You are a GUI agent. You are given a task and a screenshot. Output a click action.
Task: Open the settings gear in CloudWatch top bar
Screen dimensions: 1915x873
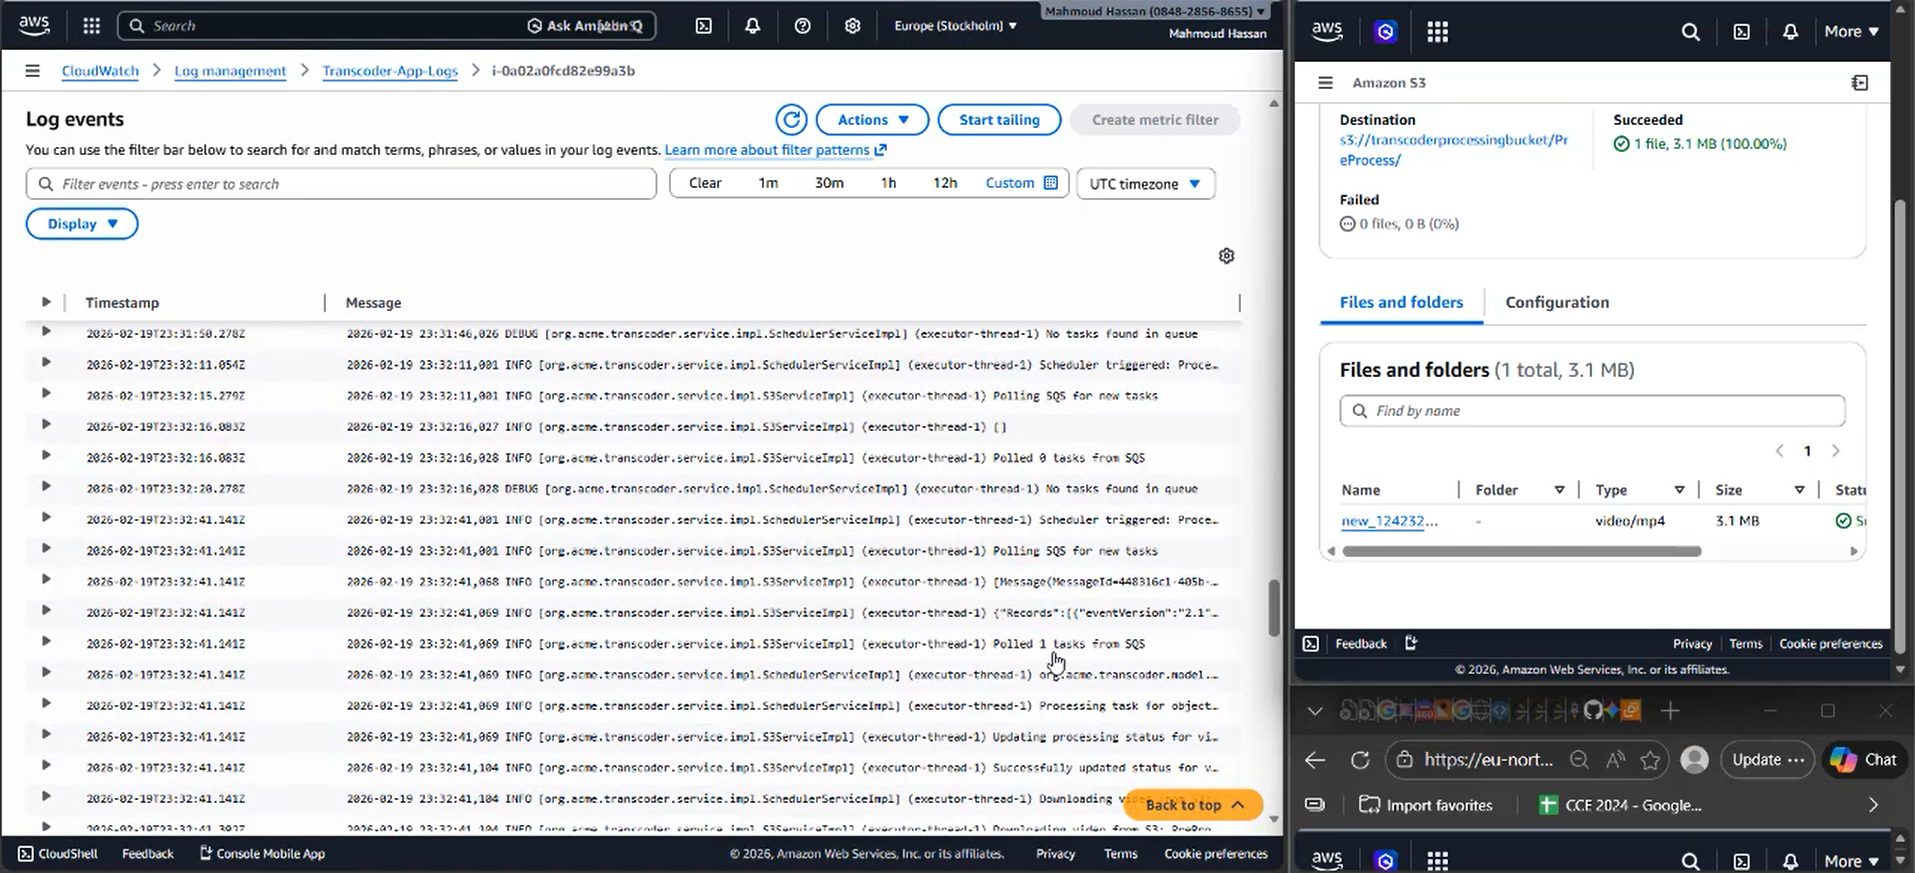[852, 26]
